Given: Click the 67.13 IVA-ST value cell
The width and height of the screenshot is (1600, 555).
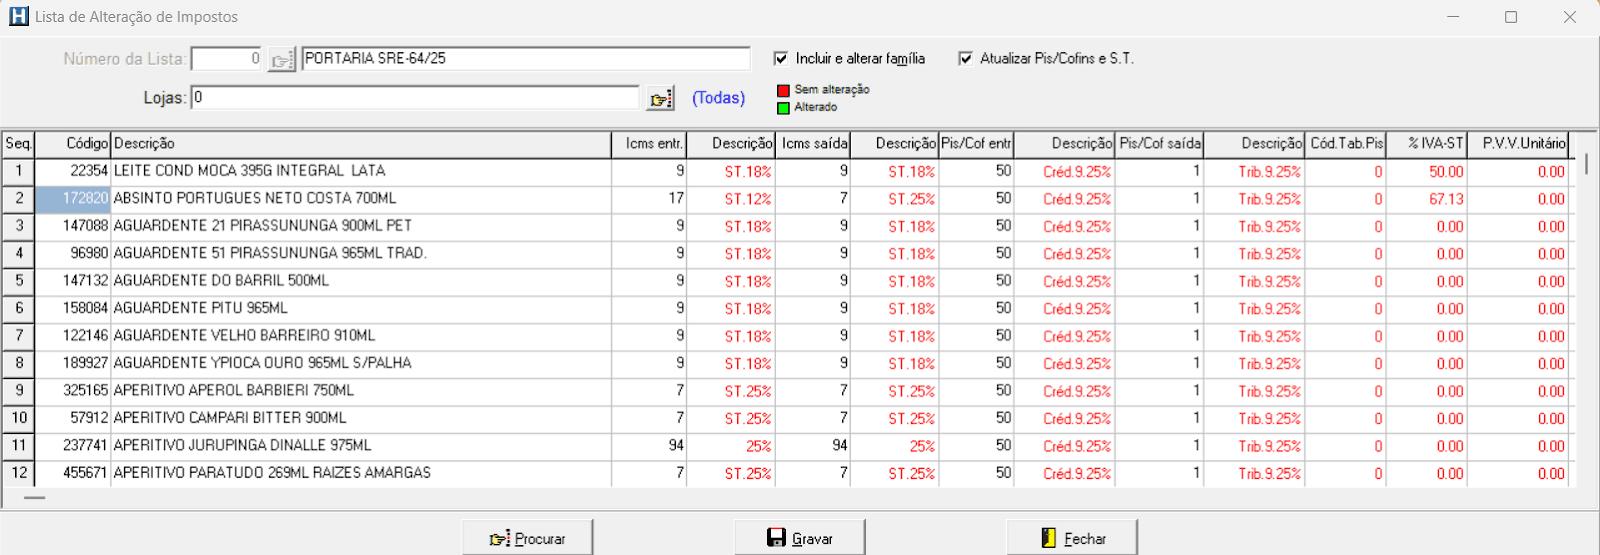Looking at the screenshot, I should coord(1427,199).
